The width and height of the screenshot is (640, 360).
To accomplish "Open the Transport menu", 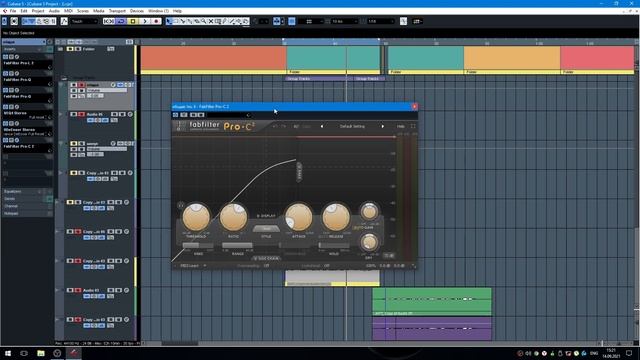I will point(117,11).
